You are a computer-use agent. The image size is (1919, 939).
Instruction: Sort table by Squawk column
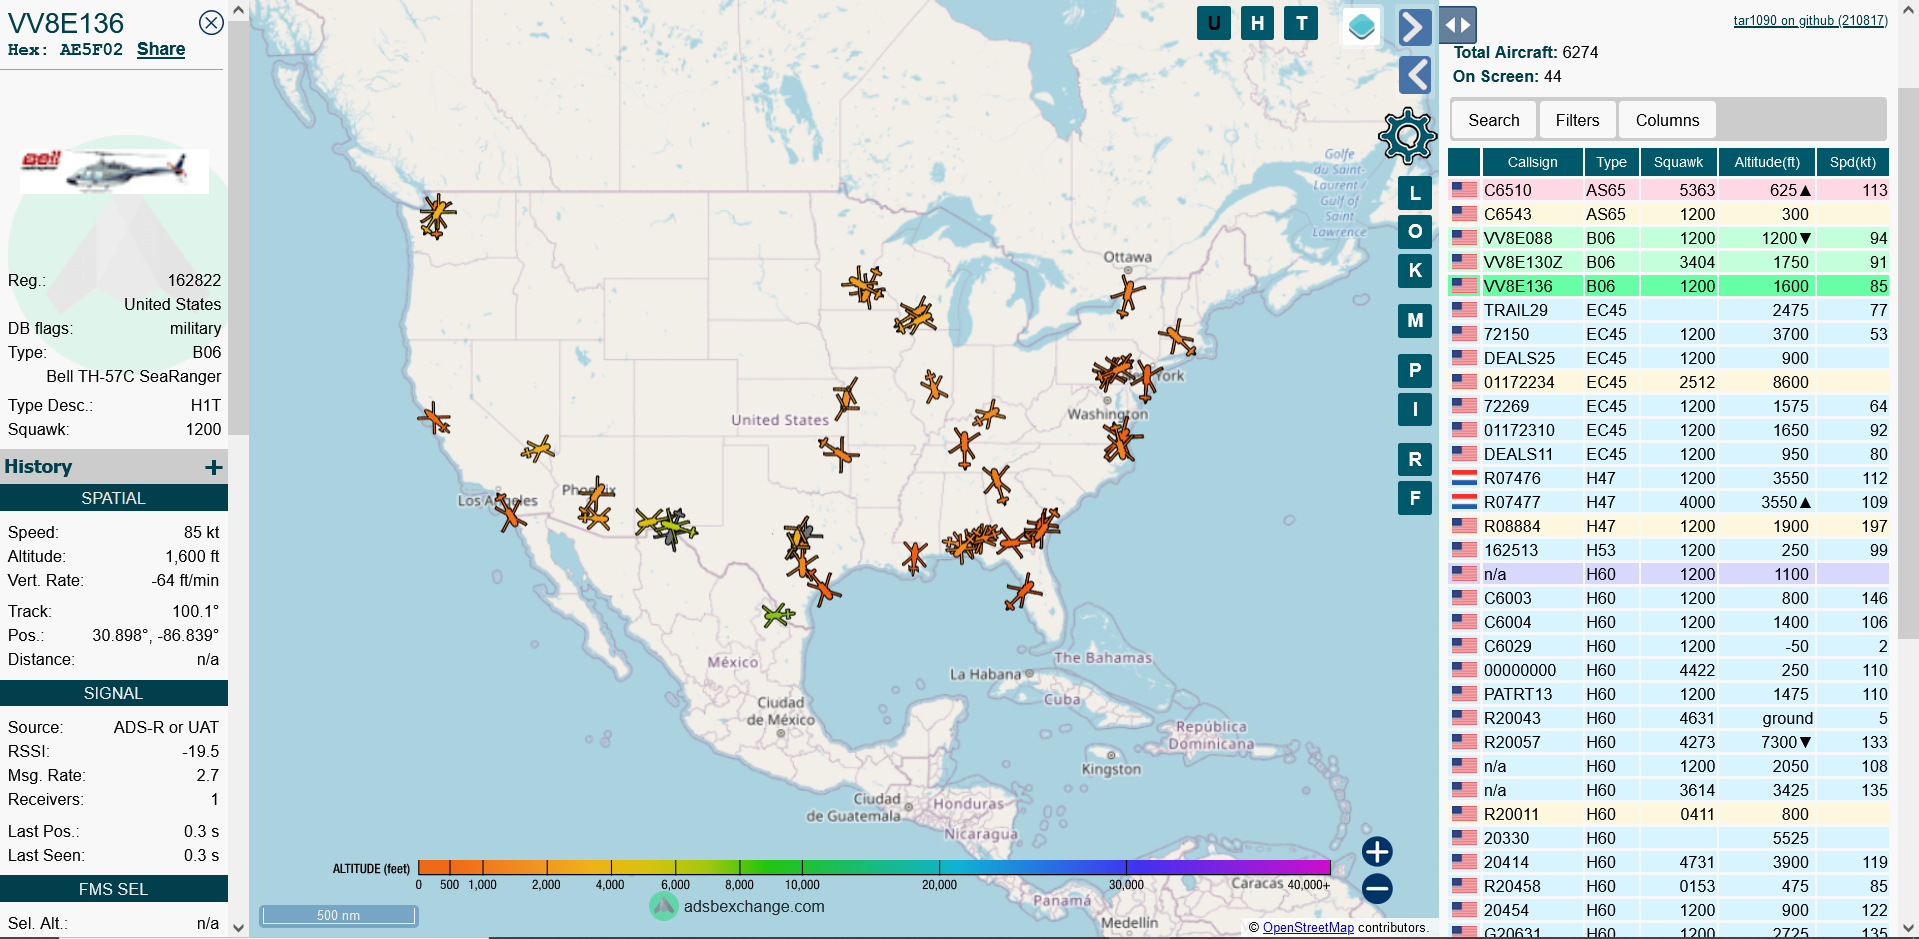pyautogui.click(x=1678, y=162)
